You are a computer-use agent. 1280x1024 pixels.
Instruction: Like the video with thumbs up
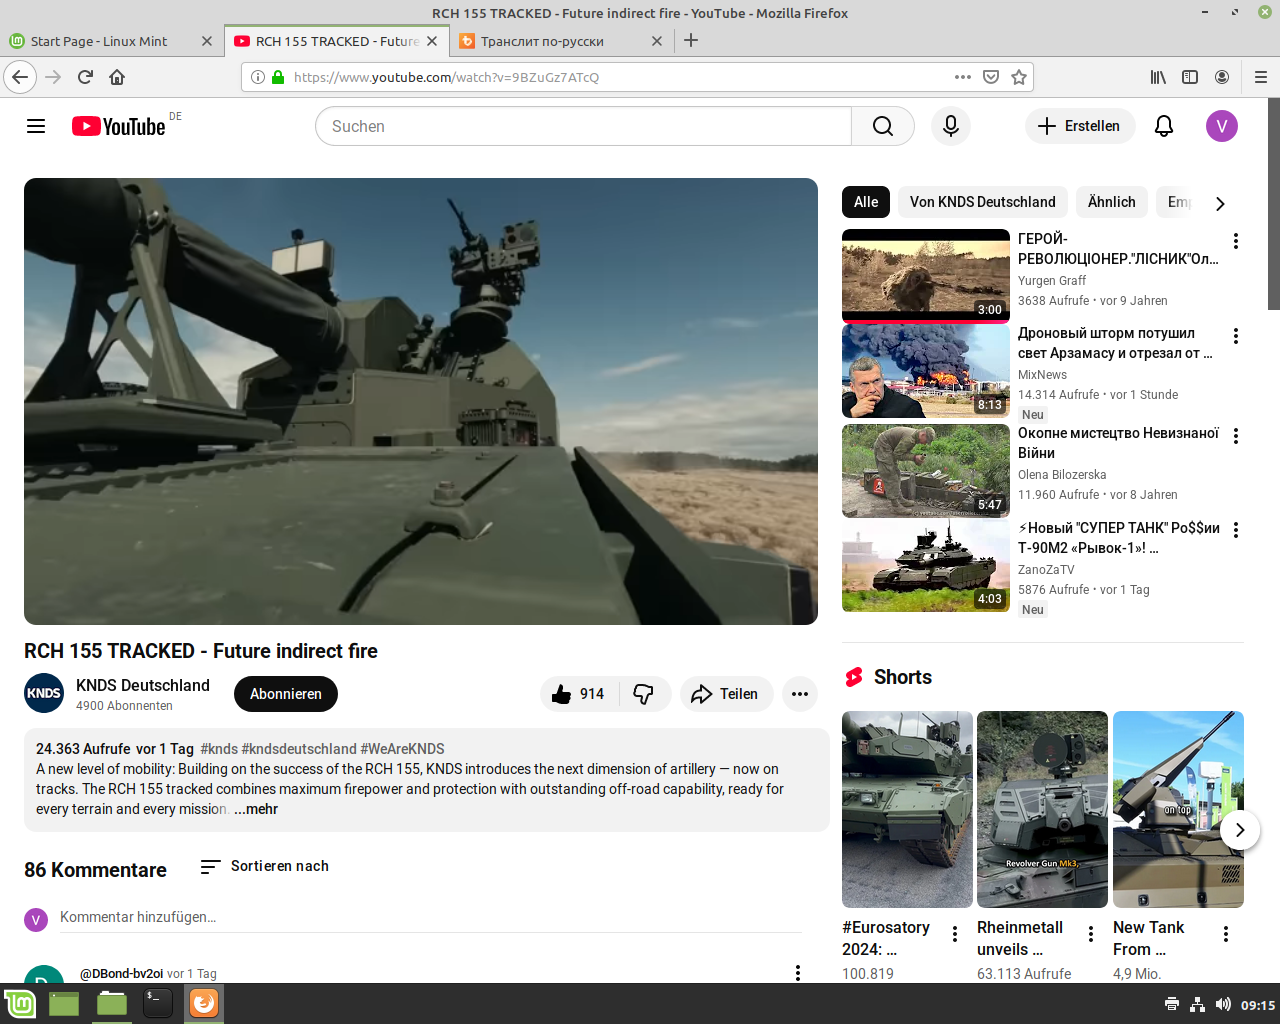pyautogui.click(x=579, y=694)
